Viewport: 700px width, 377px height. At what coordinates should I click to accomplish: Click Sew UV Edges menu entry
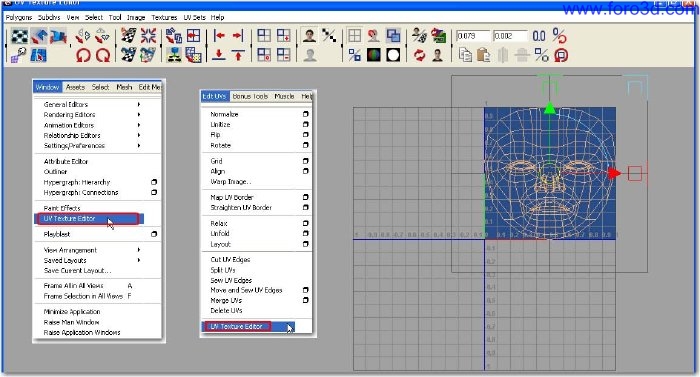click(x=231, y=280)
